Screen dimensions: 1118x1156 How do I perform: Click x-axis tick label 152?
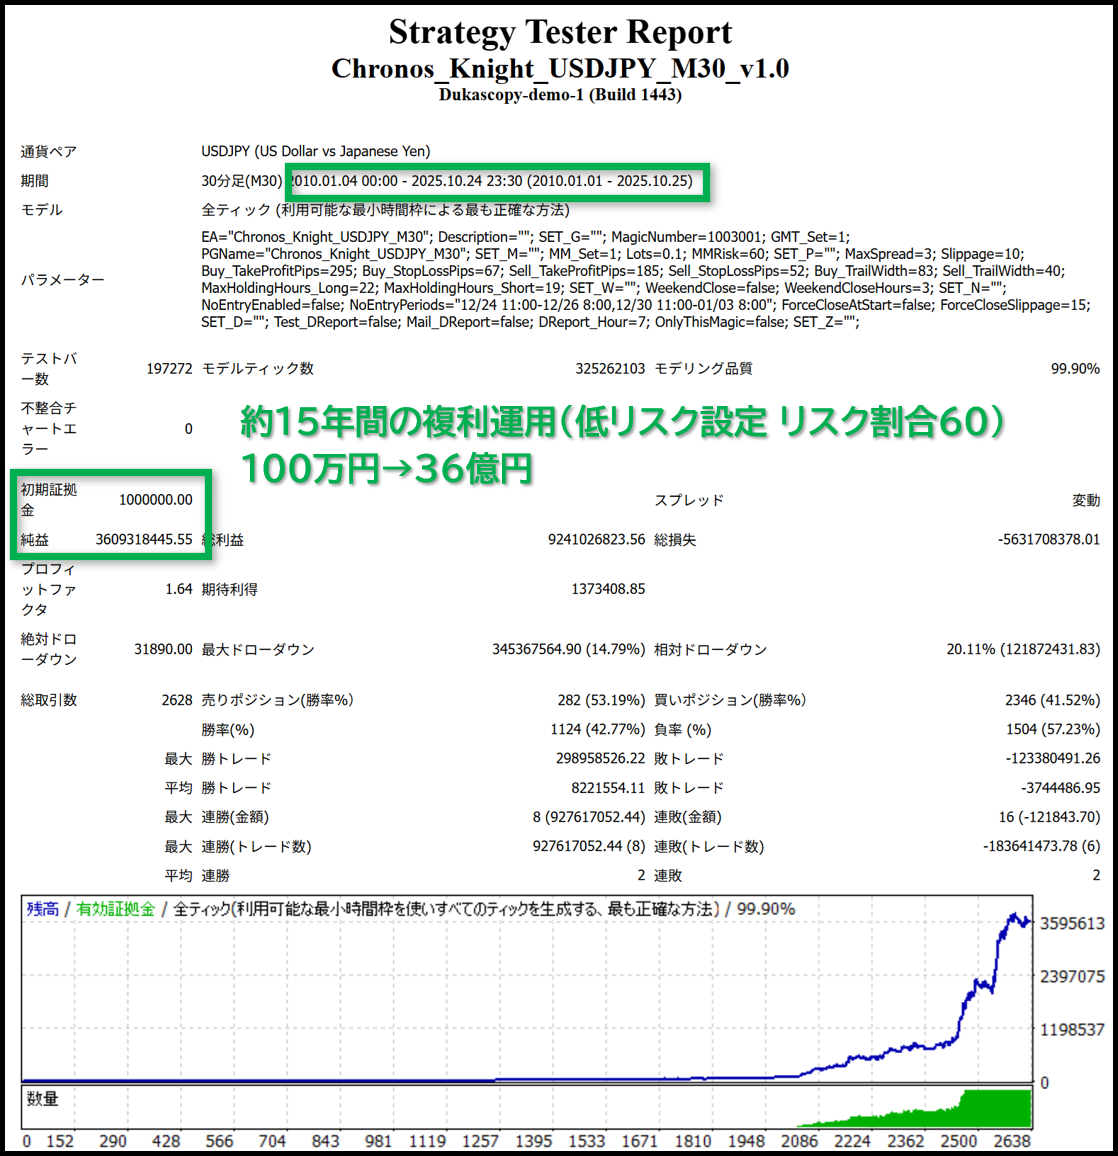coord(60,1141)
